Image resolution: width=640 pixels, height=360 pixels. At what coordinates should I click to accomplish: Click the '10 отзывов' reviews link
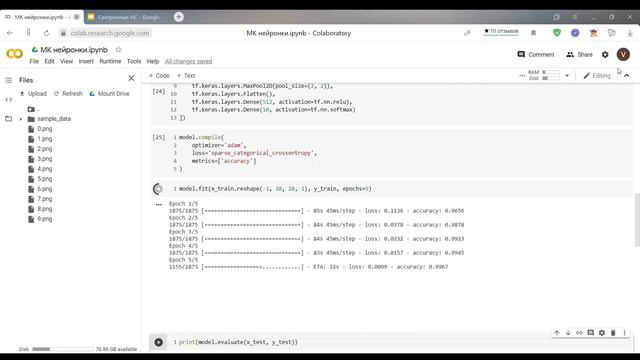click(x=501, y=31)
